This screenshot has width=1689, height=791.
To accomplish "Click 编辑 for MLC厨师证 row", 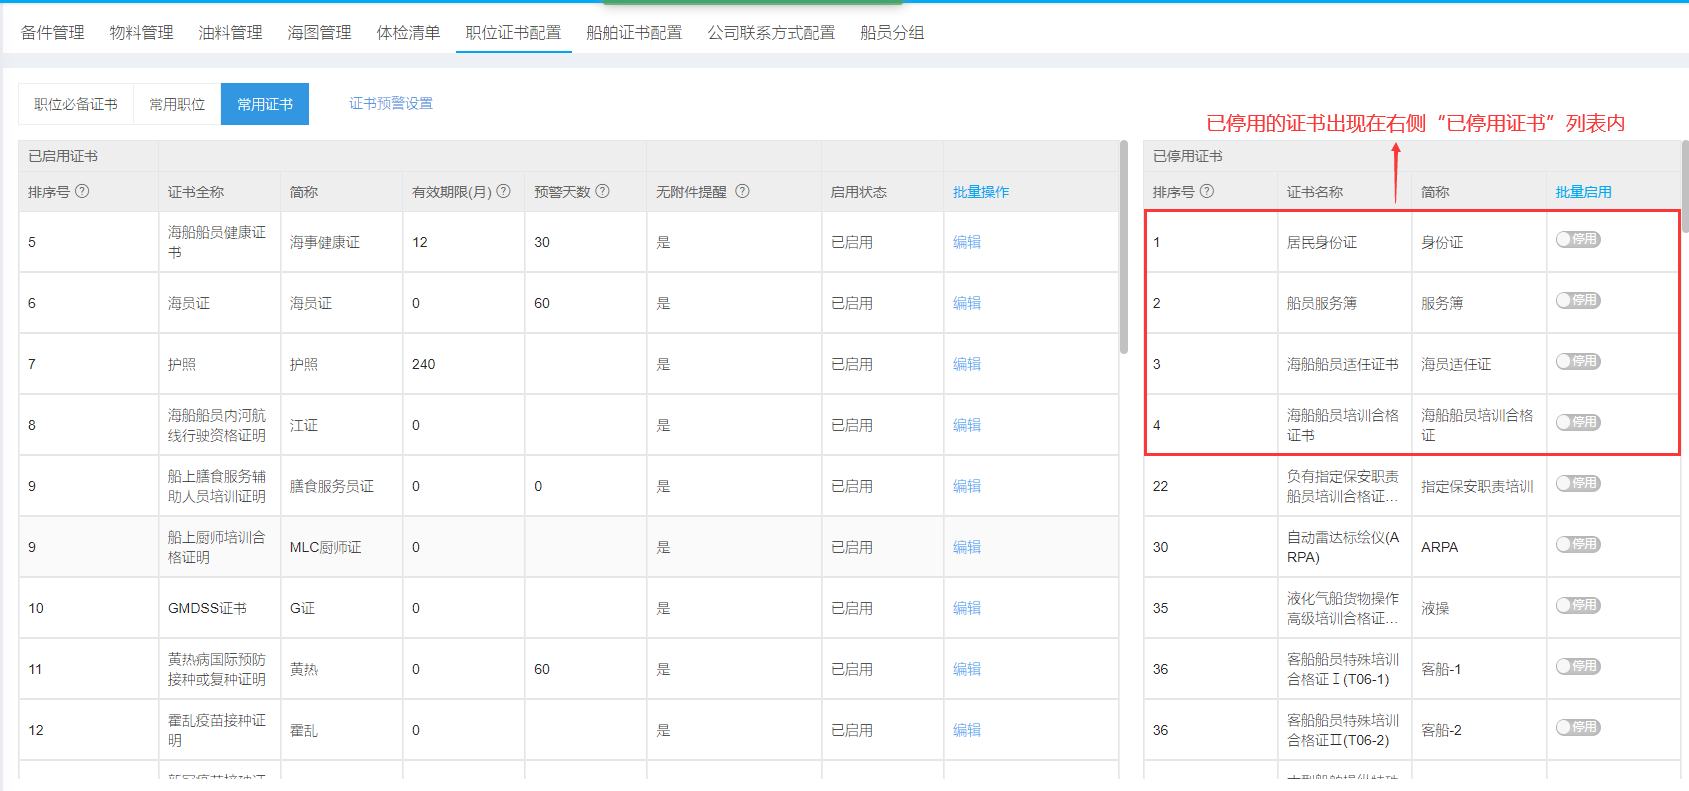I will tap(967, 547).
